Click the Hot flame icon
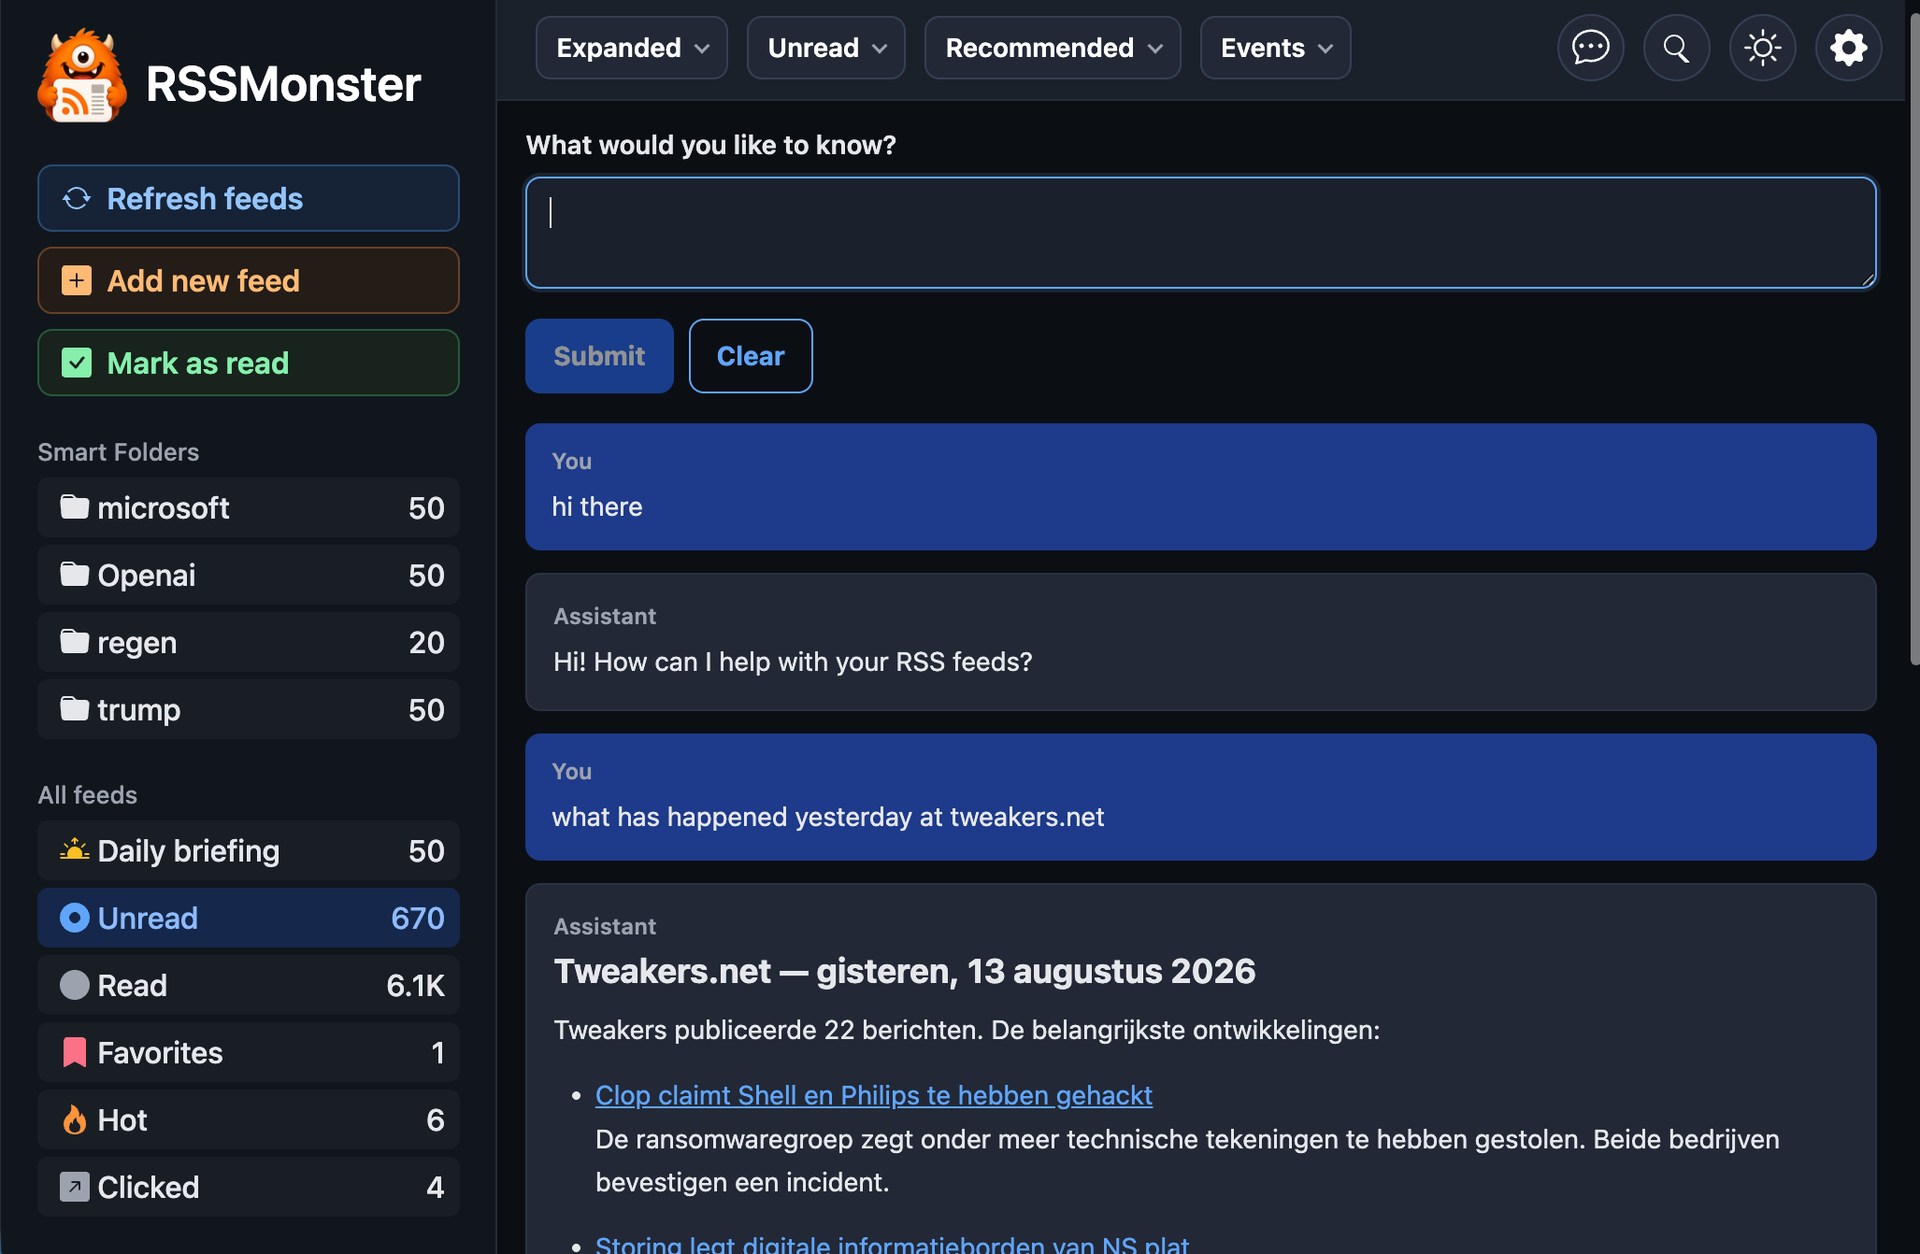This screenshot has width=1920, height=1254. pyautogui.click(x=74, y=1119)
